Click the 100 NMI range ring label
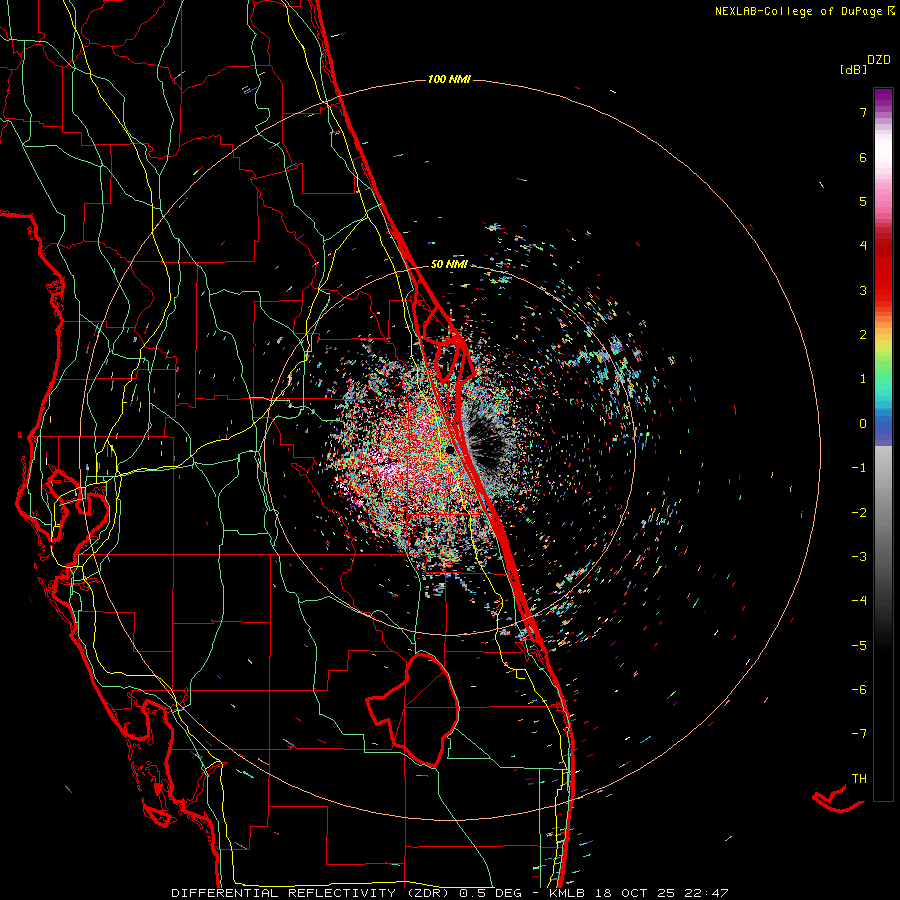900x900 pixels. 449,79
